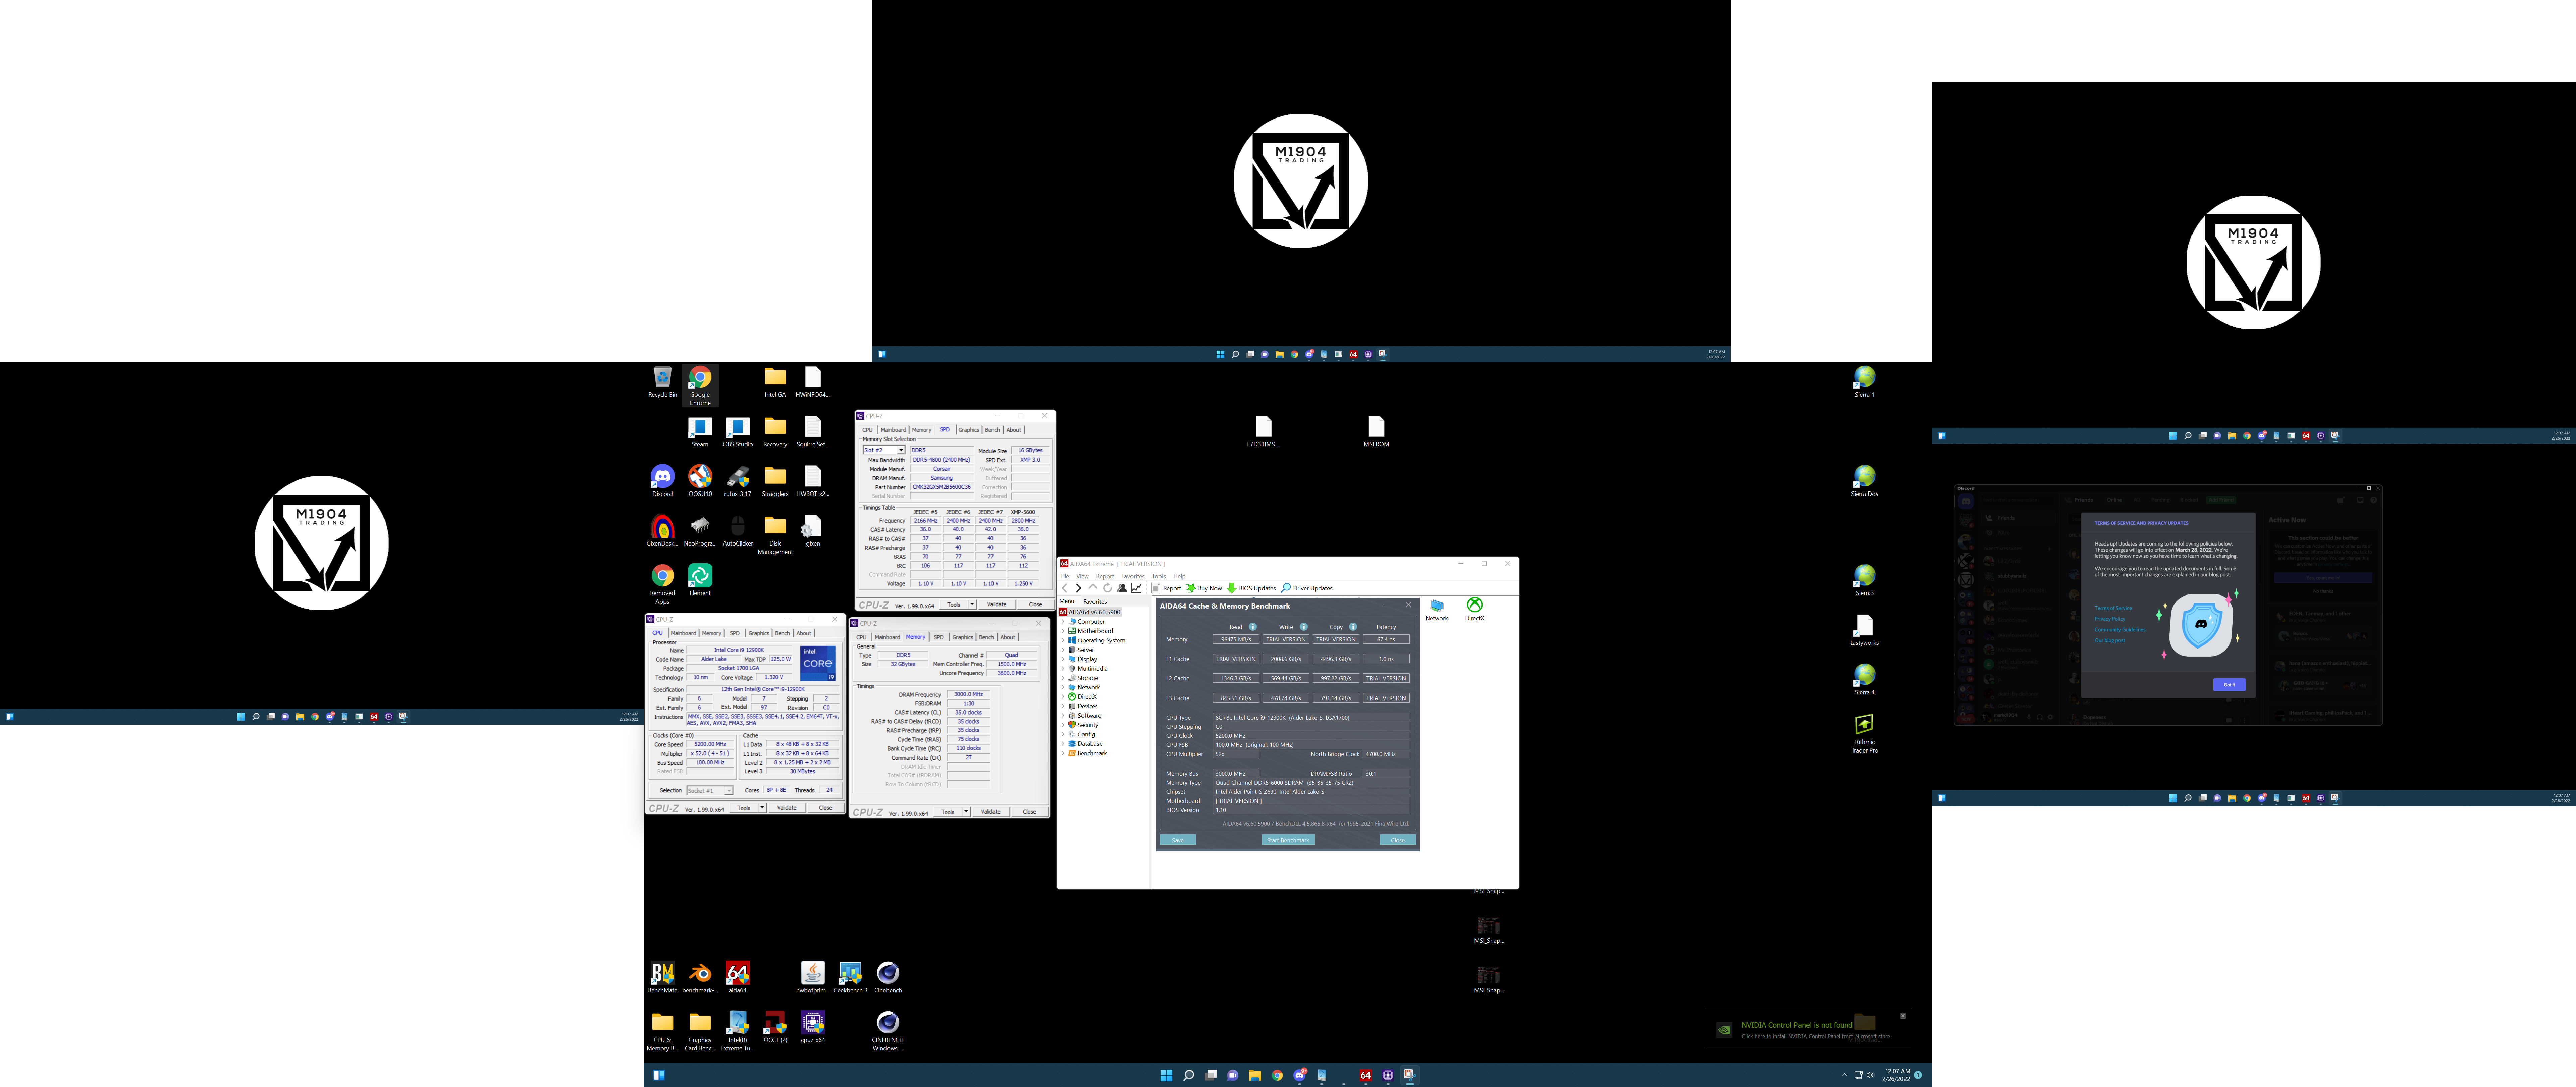Open the large DirectX icon in AIDA64 content pane
2576x1087 pixels.
pos(1475,609)
